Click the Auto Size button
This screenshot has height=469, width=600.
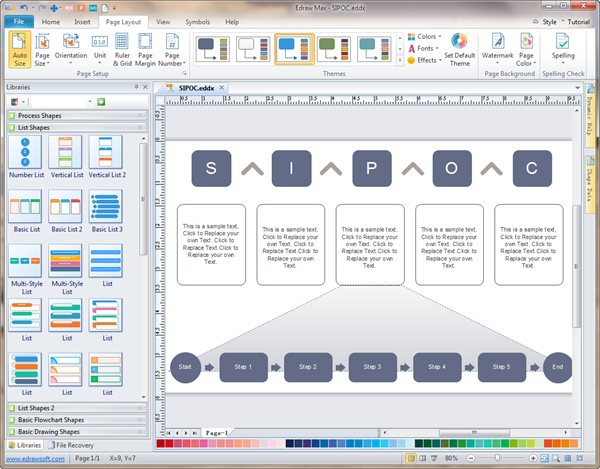click(x=20, y=50)
